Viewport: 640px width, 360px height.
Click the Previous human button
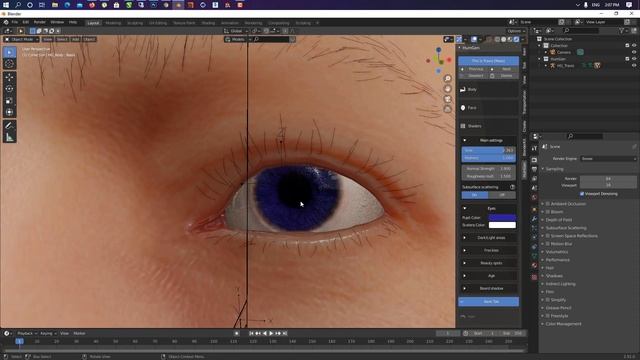[474, 69]
